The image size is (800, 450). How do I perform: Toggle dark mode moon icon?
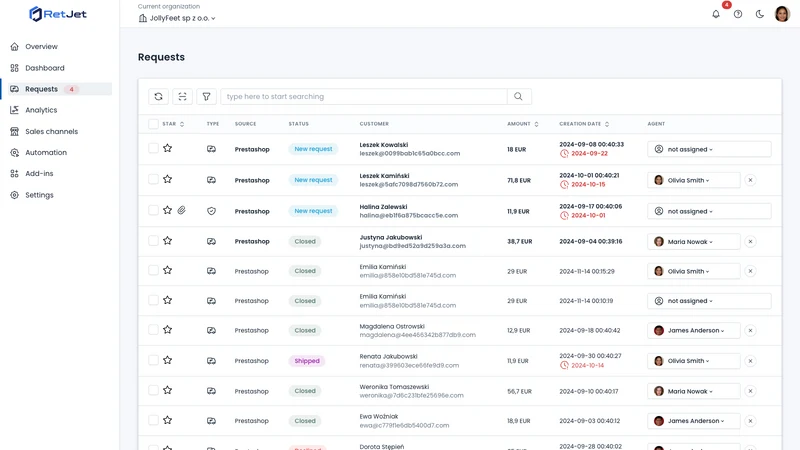click(760, 14)
